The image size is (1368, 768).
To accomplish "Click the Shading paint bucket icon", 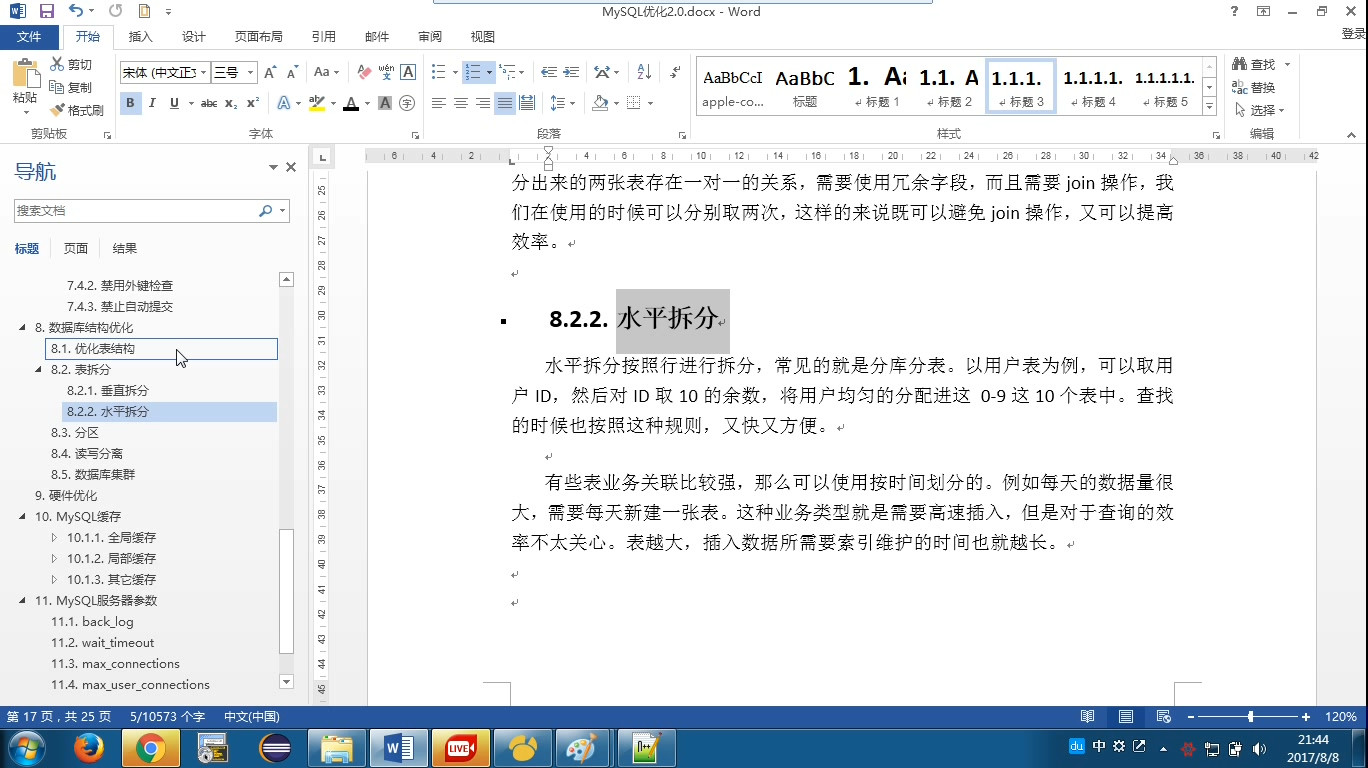I will pyautogui.click(x=600, y=103).
